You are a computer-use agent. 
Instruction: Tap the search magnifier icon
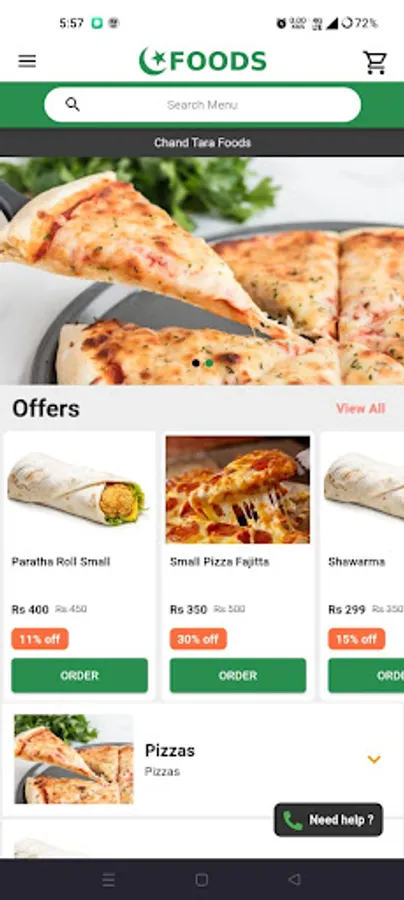coord(72,104)
